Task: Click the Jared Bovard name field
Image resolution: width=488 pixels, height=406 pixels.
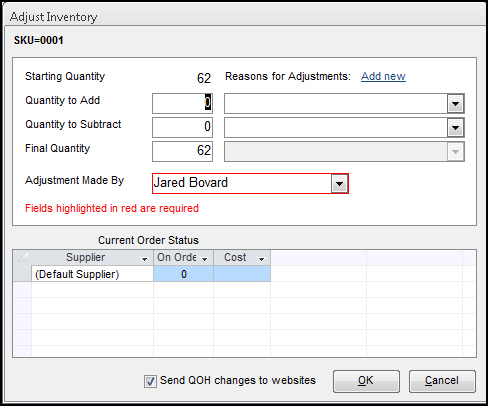Action: (x=242, y=183)
